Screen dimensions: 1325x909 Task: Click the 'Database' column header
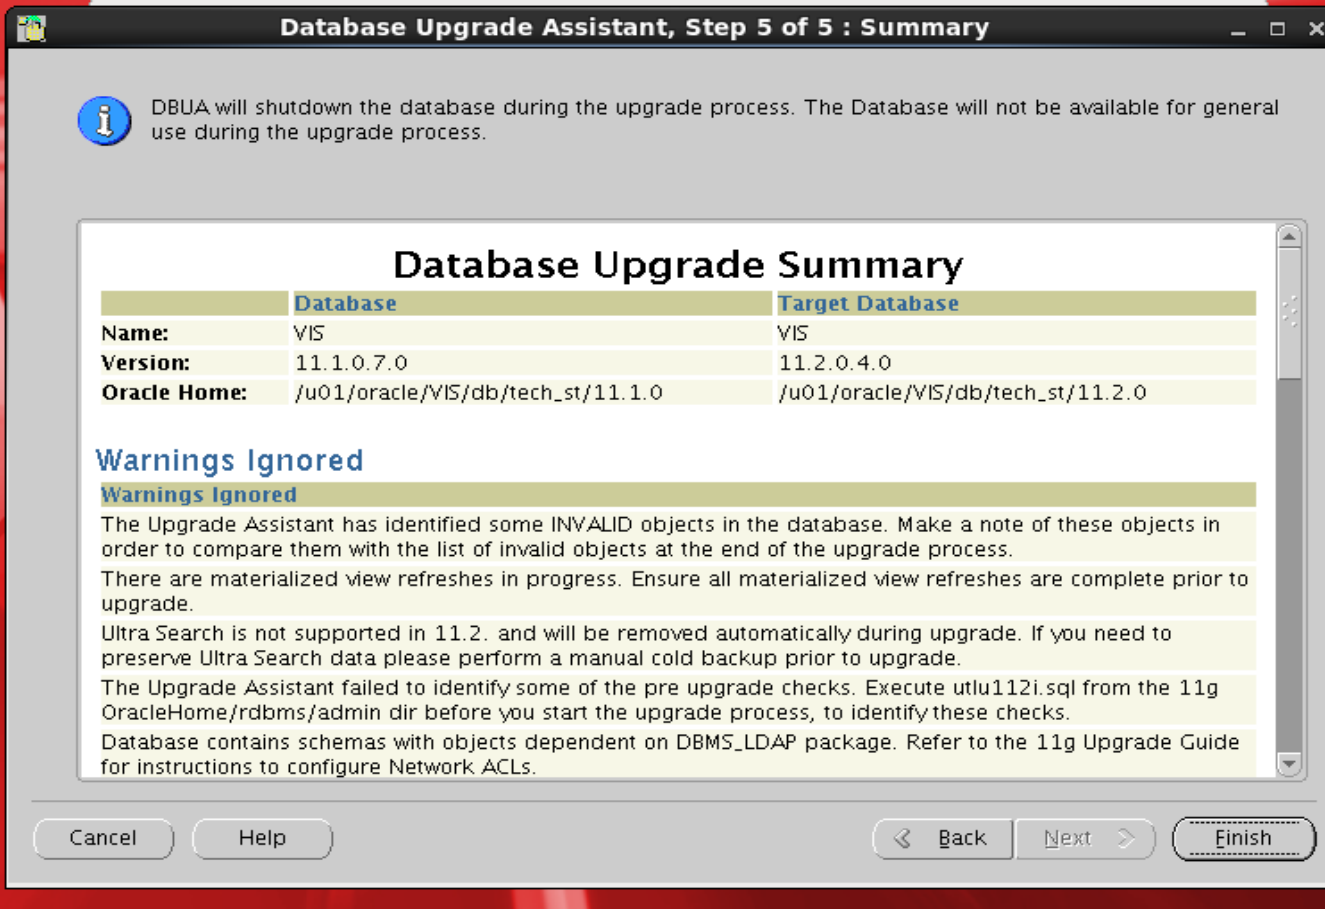(345, 303)
